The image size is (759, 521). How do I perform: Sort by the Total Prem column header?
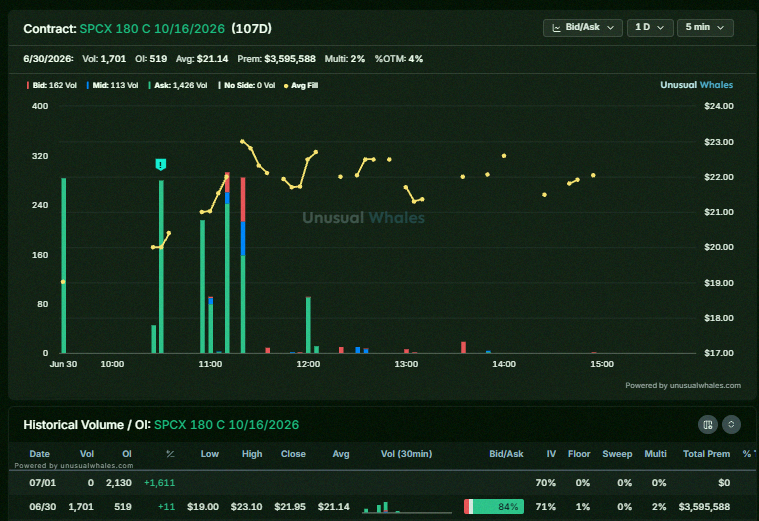click(x=706, y=454)
